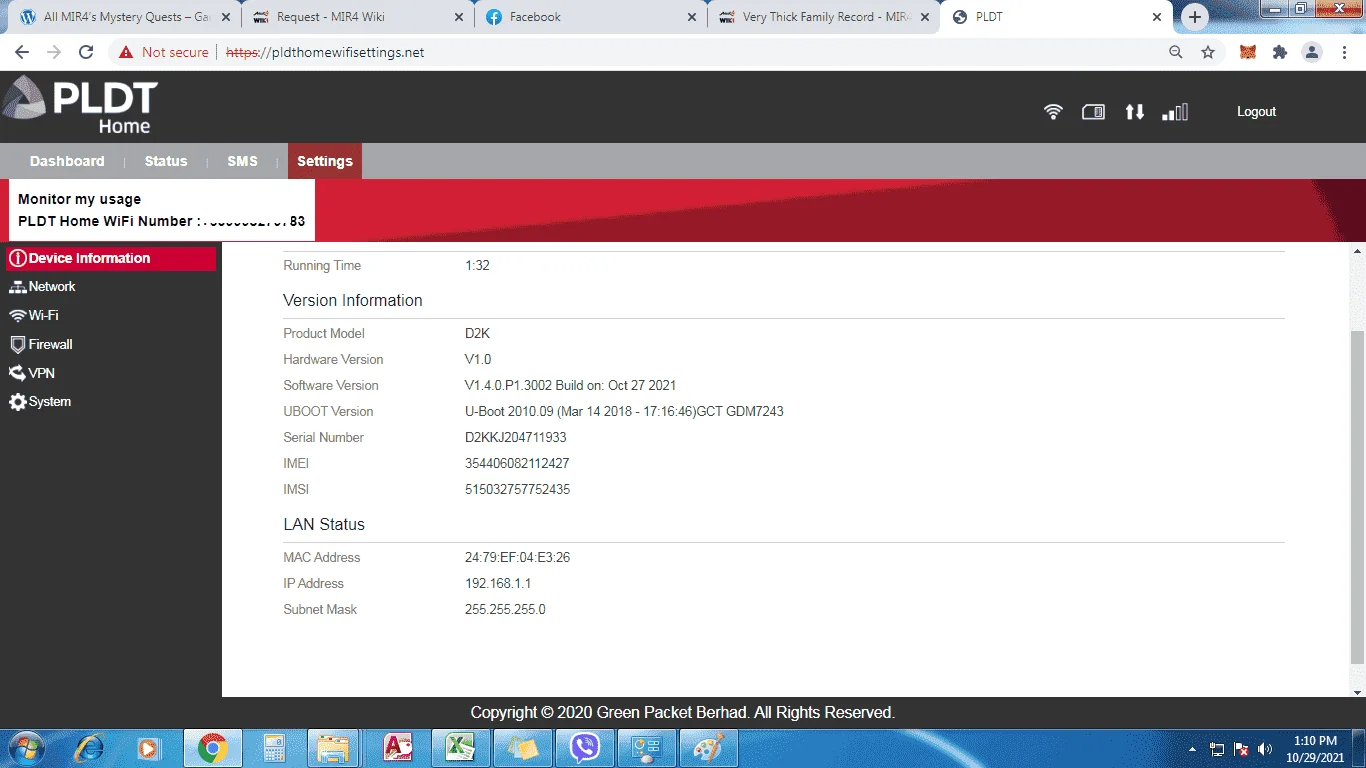Screen dimensions: 1366x768
Task: Click the Wi-Fi status icon in header
Action: 1053,112
